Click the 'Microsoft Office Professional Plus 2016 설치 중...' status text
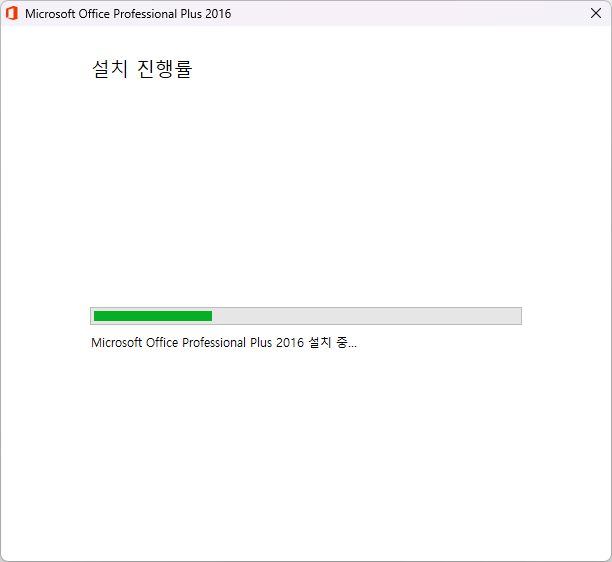612x562 pixels. (x=224, y=343)
